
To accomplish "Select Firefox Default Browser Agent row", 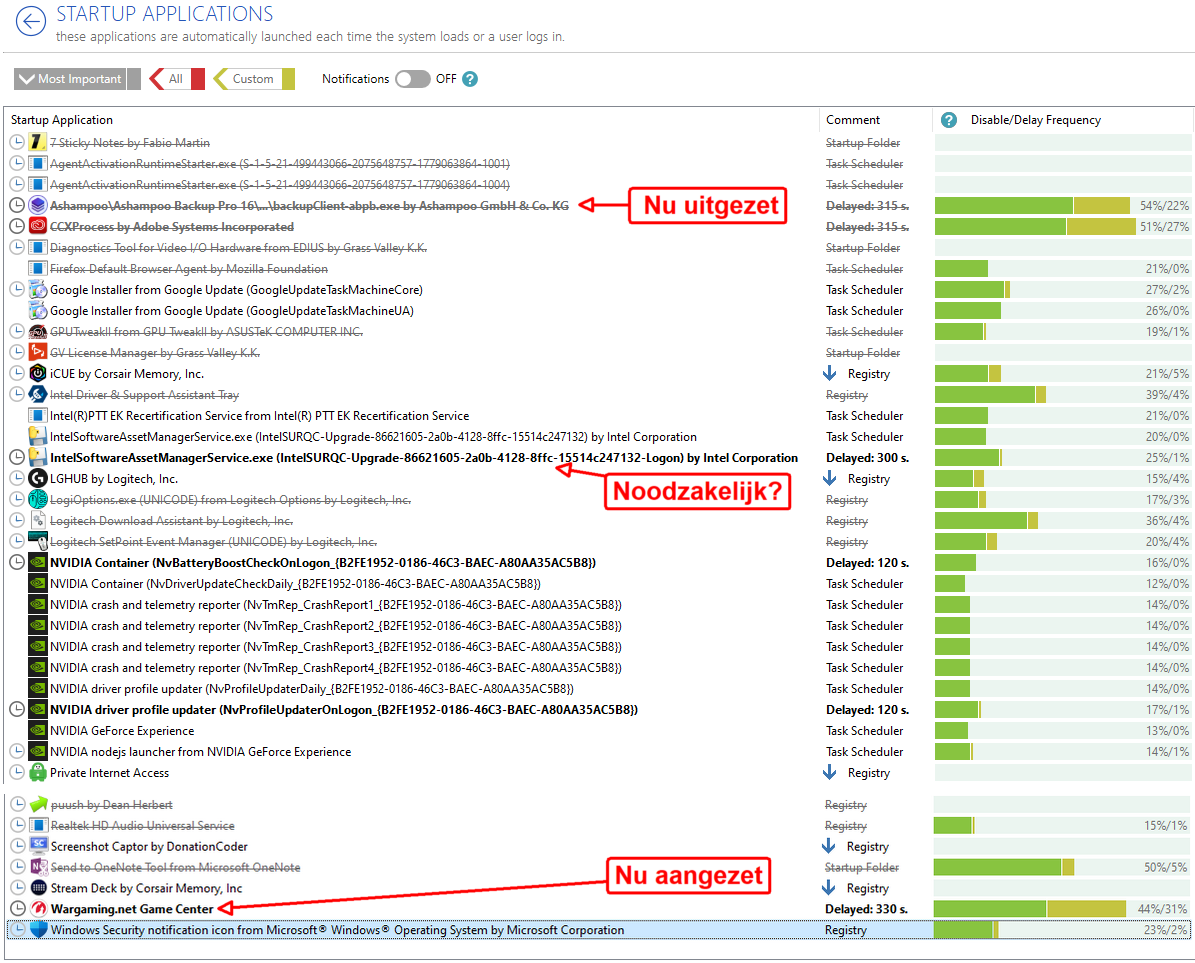I will (x=598, y=269).
